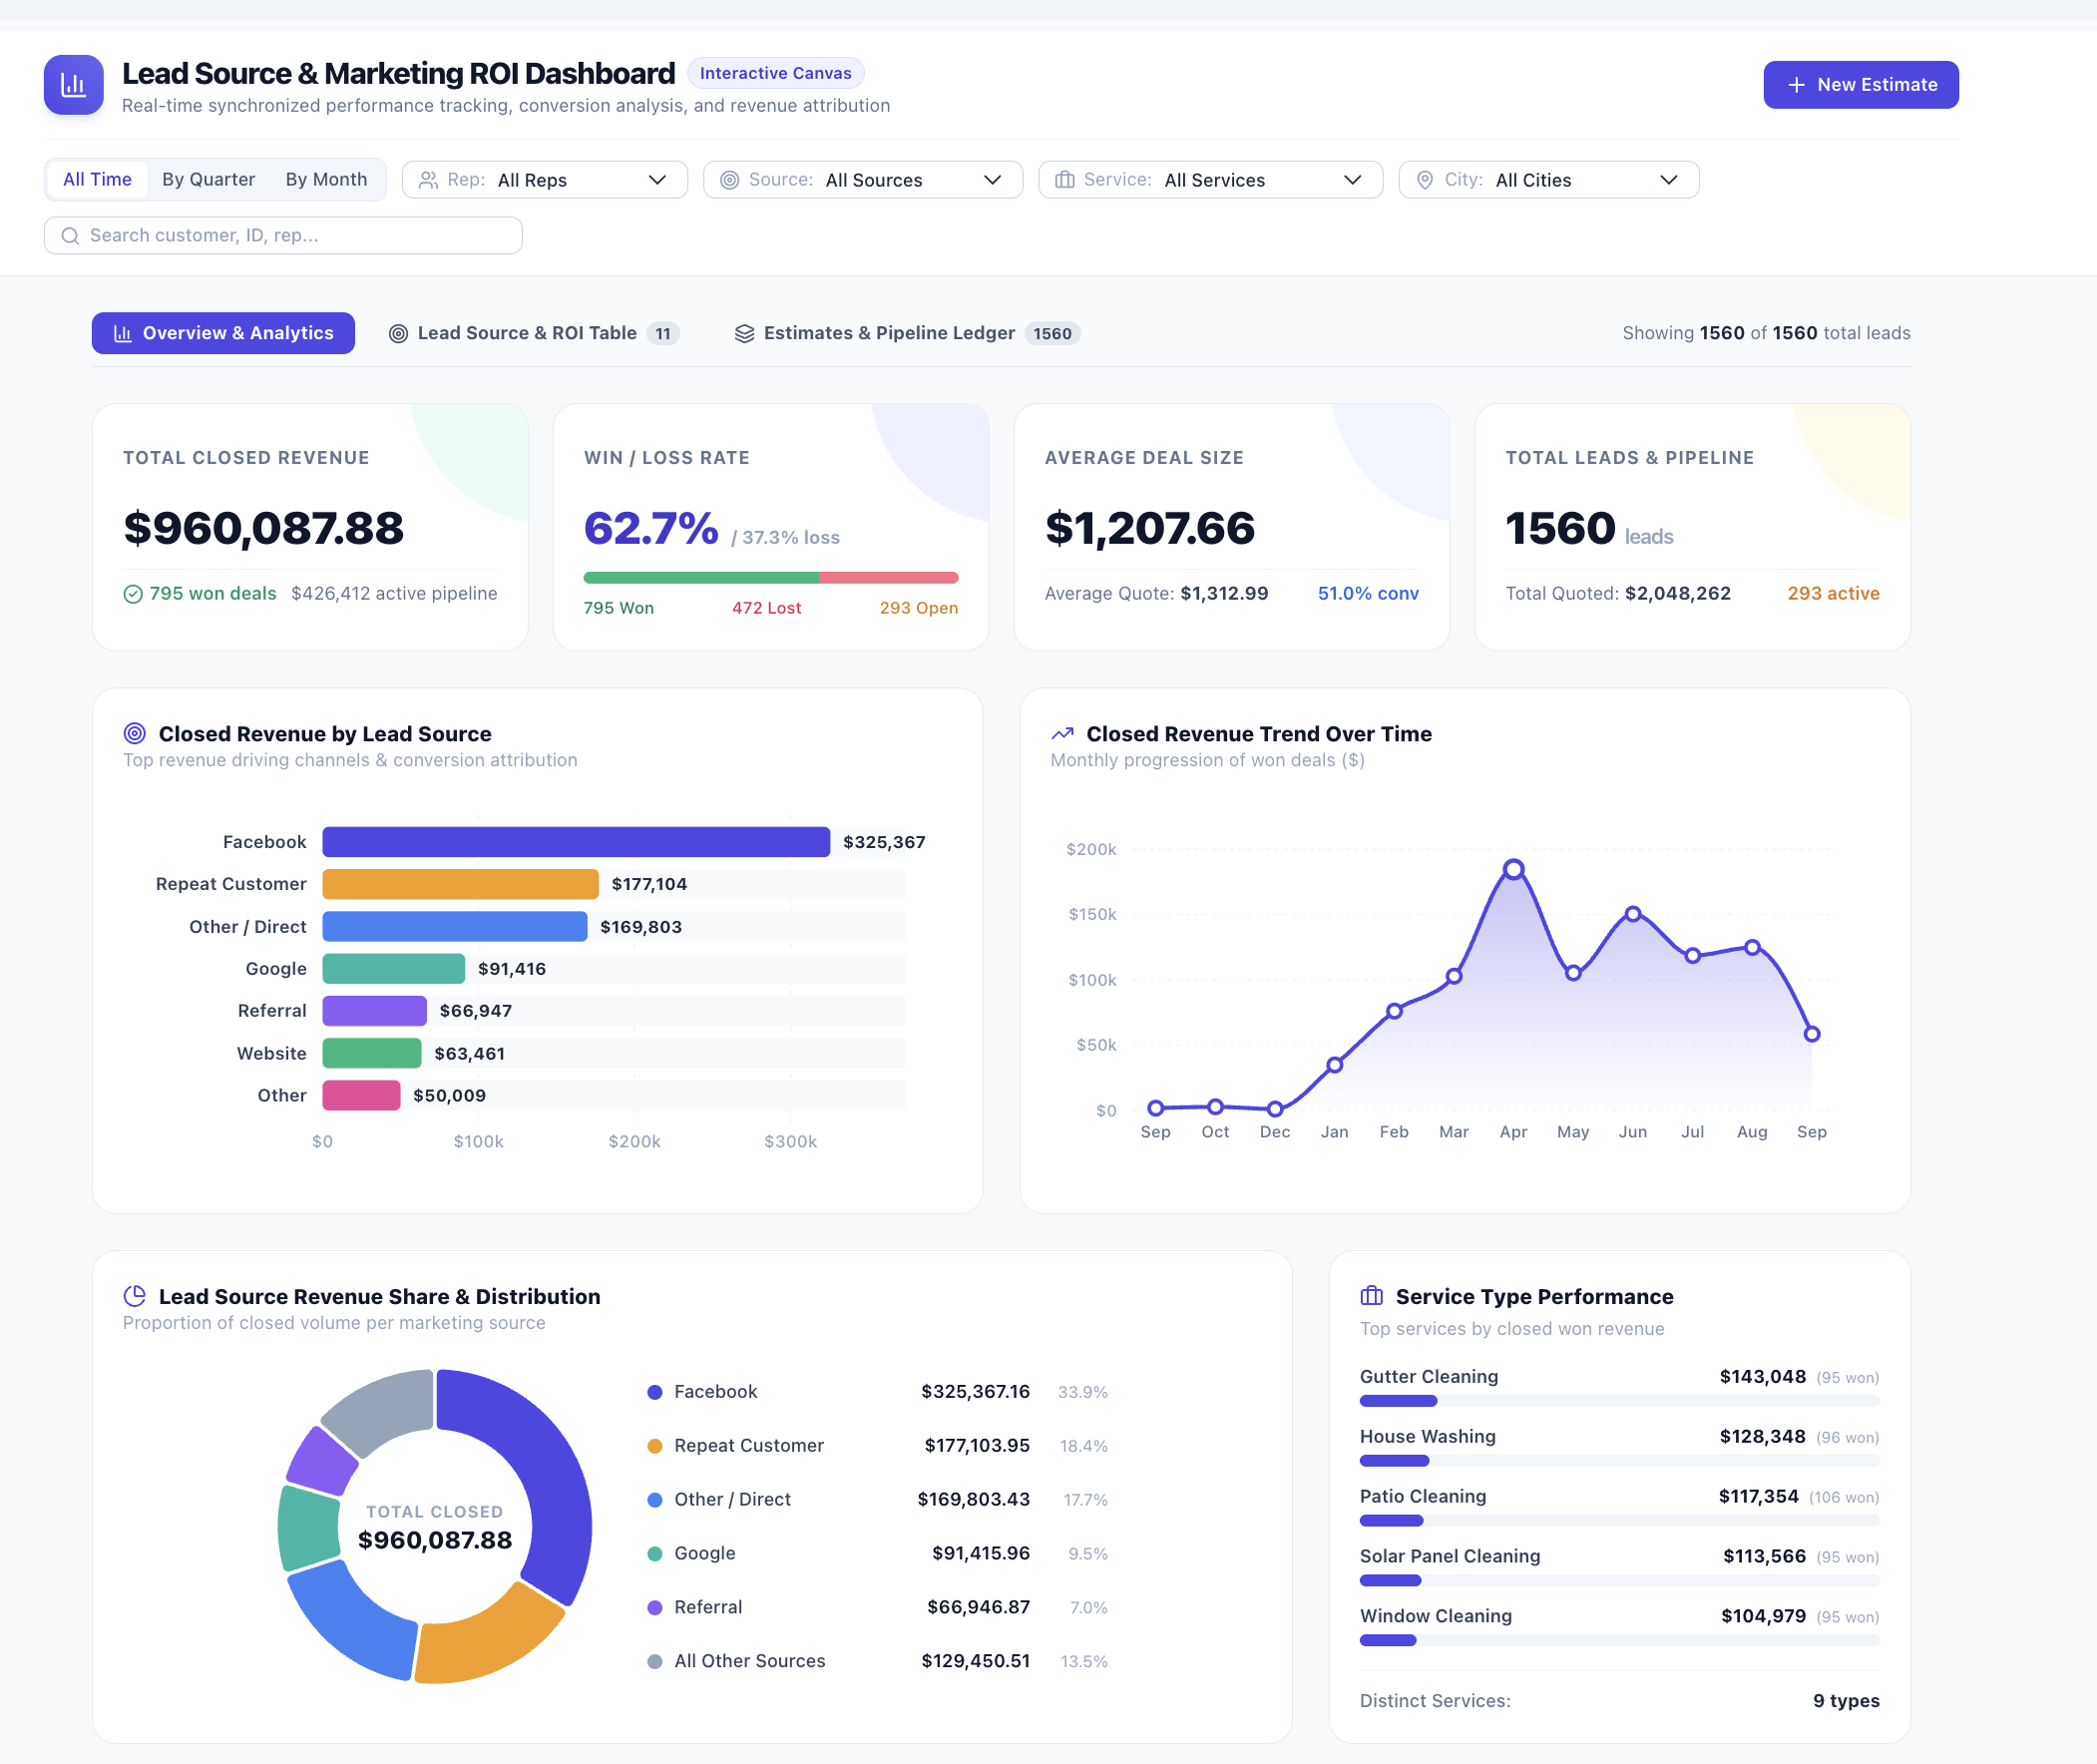Click the pie icon beside Revenue Share & Distribution
This screenshot has width=2097, height=1764.
click(x=135, y=1296)
